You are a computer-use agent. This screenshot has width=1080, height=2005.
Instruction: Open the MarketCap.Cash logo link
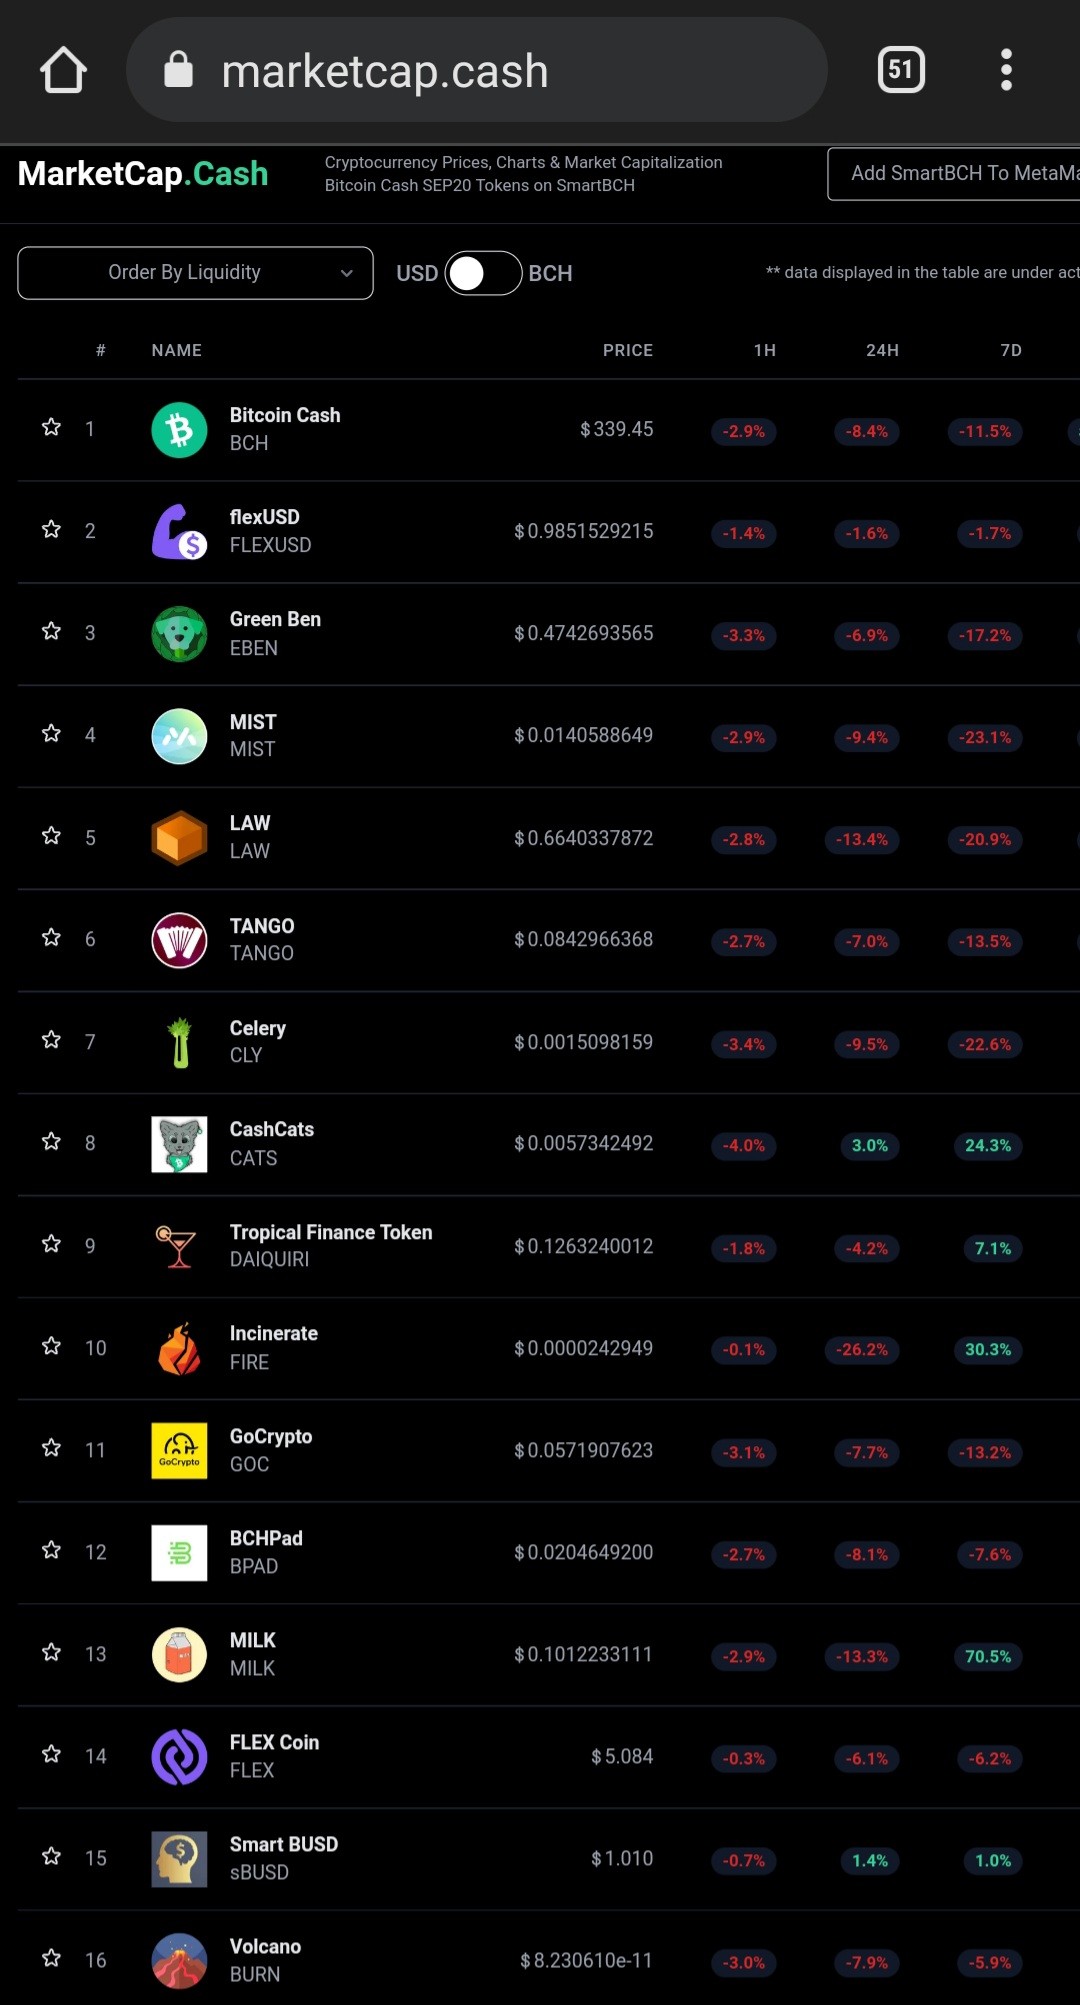pyautogui.click(x=143, y=174)
